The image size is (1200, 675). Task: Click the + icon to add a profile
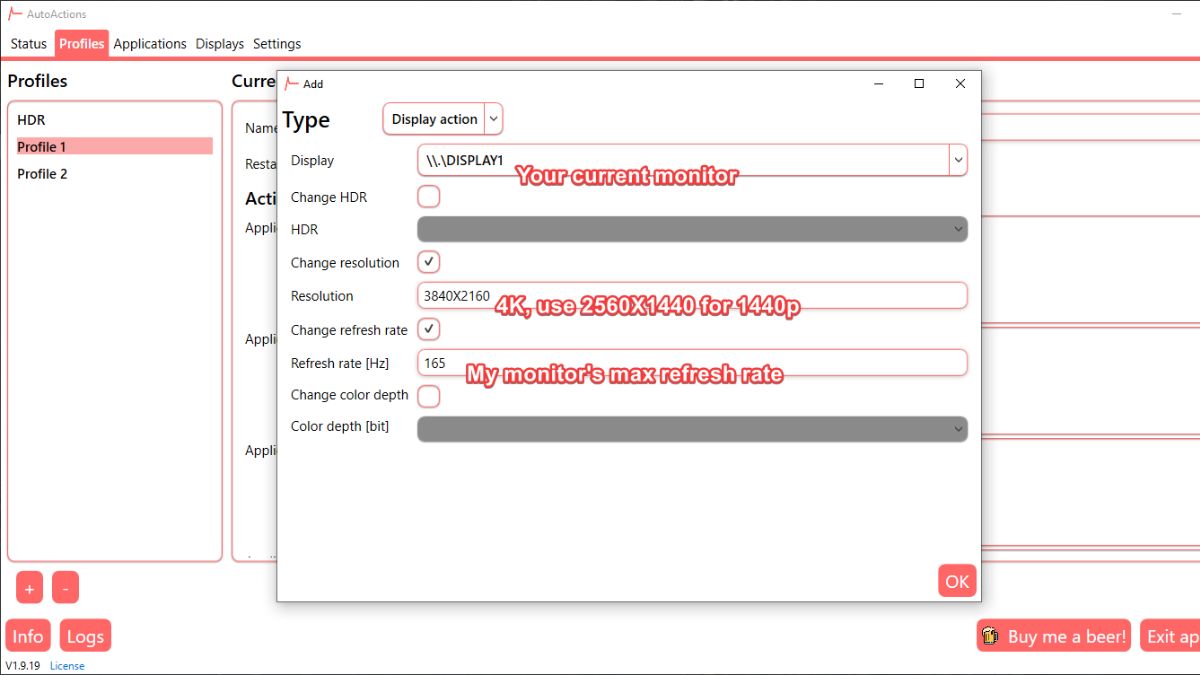pos(29,587)
